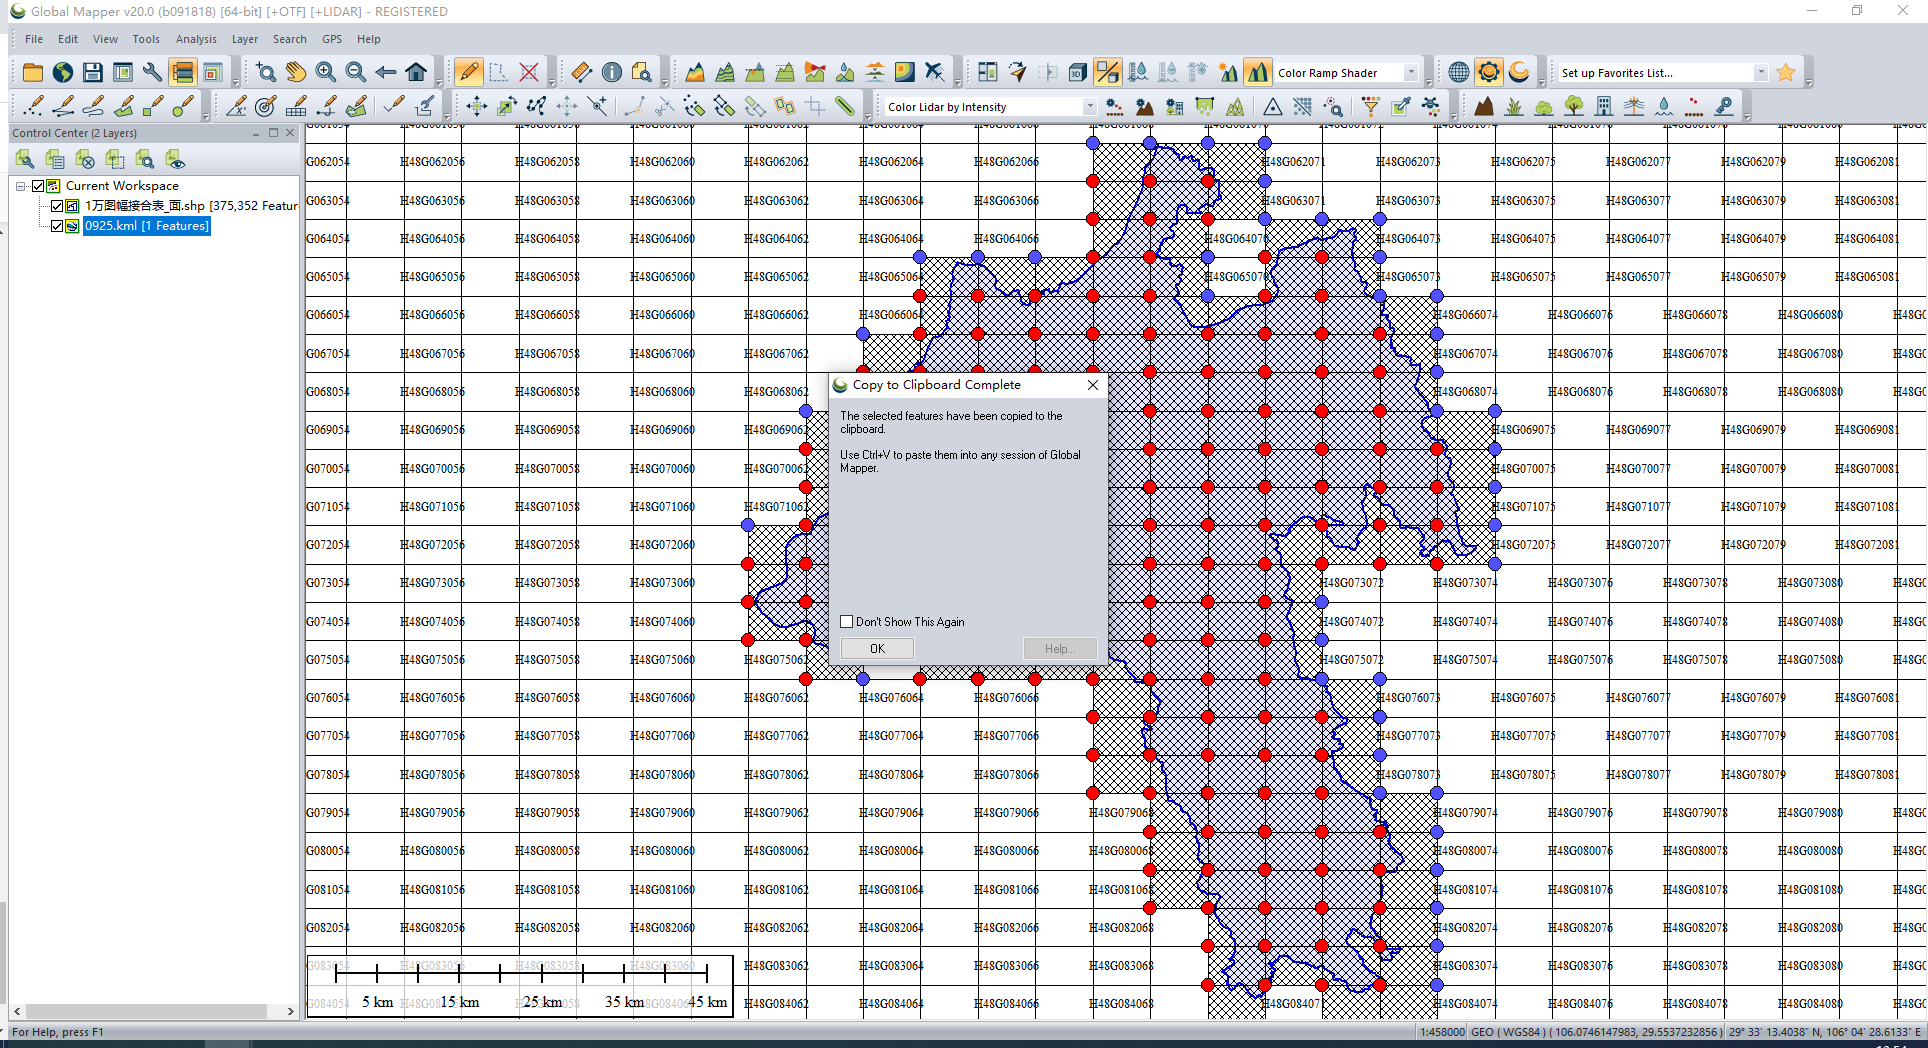This screenshot has width=1928, height=1048.
Task: Select the 0925.kml layer row
Action: (146, 226)
